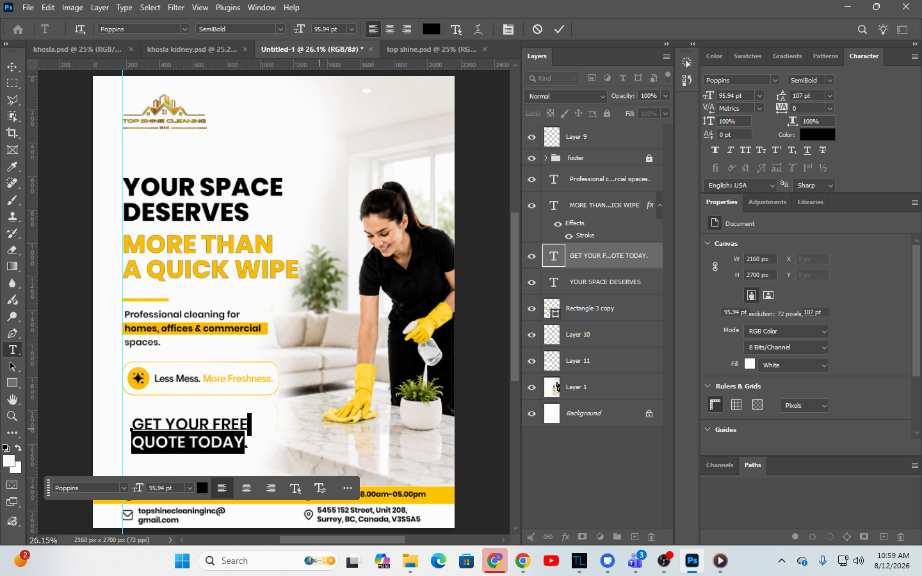Open the Filter menu

click(x=175, y=8)
